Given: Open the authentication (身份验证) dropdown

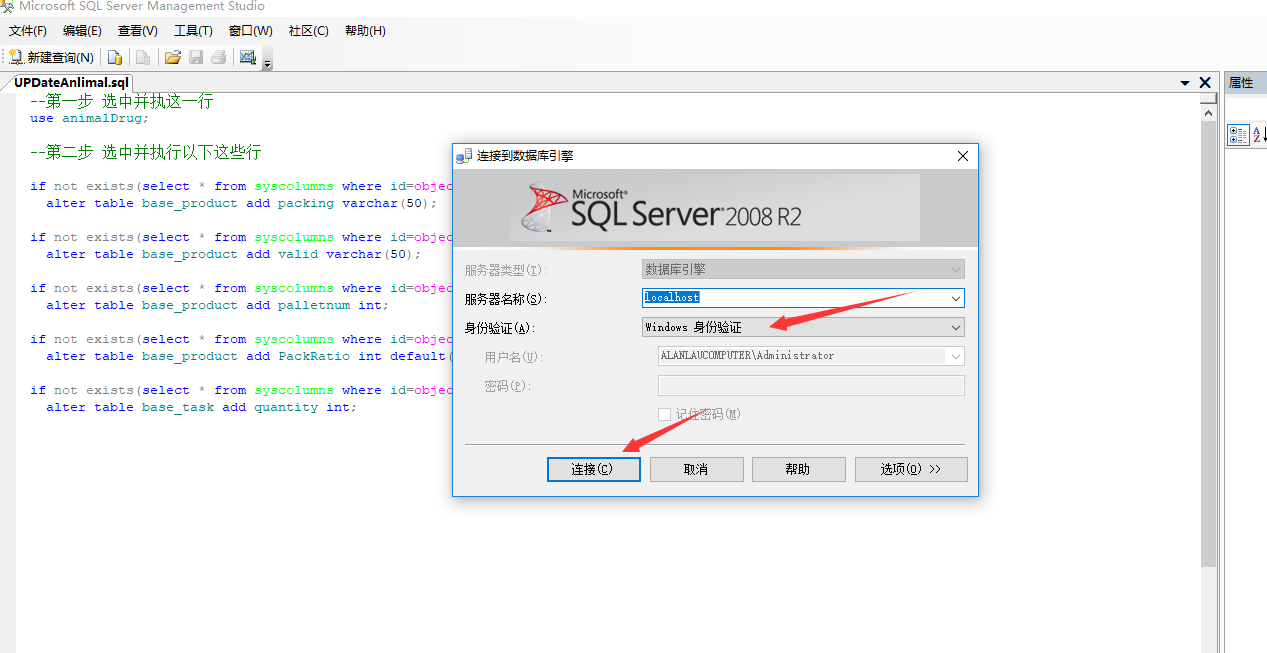Looking at the screenshot, I should [x=803, y=327].
